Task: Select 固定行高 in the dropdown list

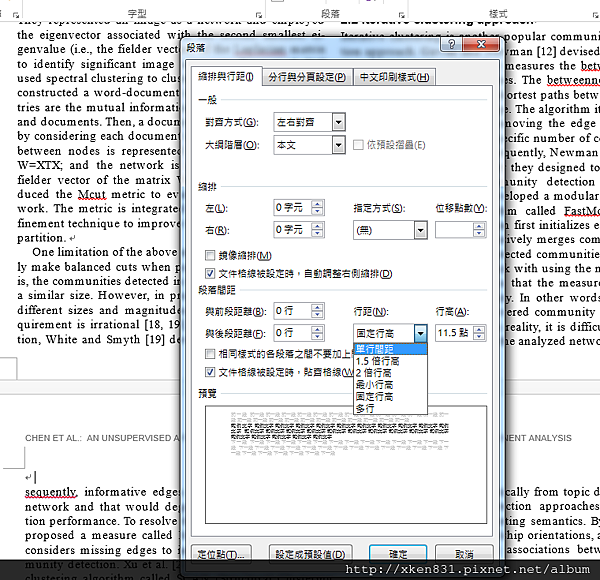Action: point(390,396)
